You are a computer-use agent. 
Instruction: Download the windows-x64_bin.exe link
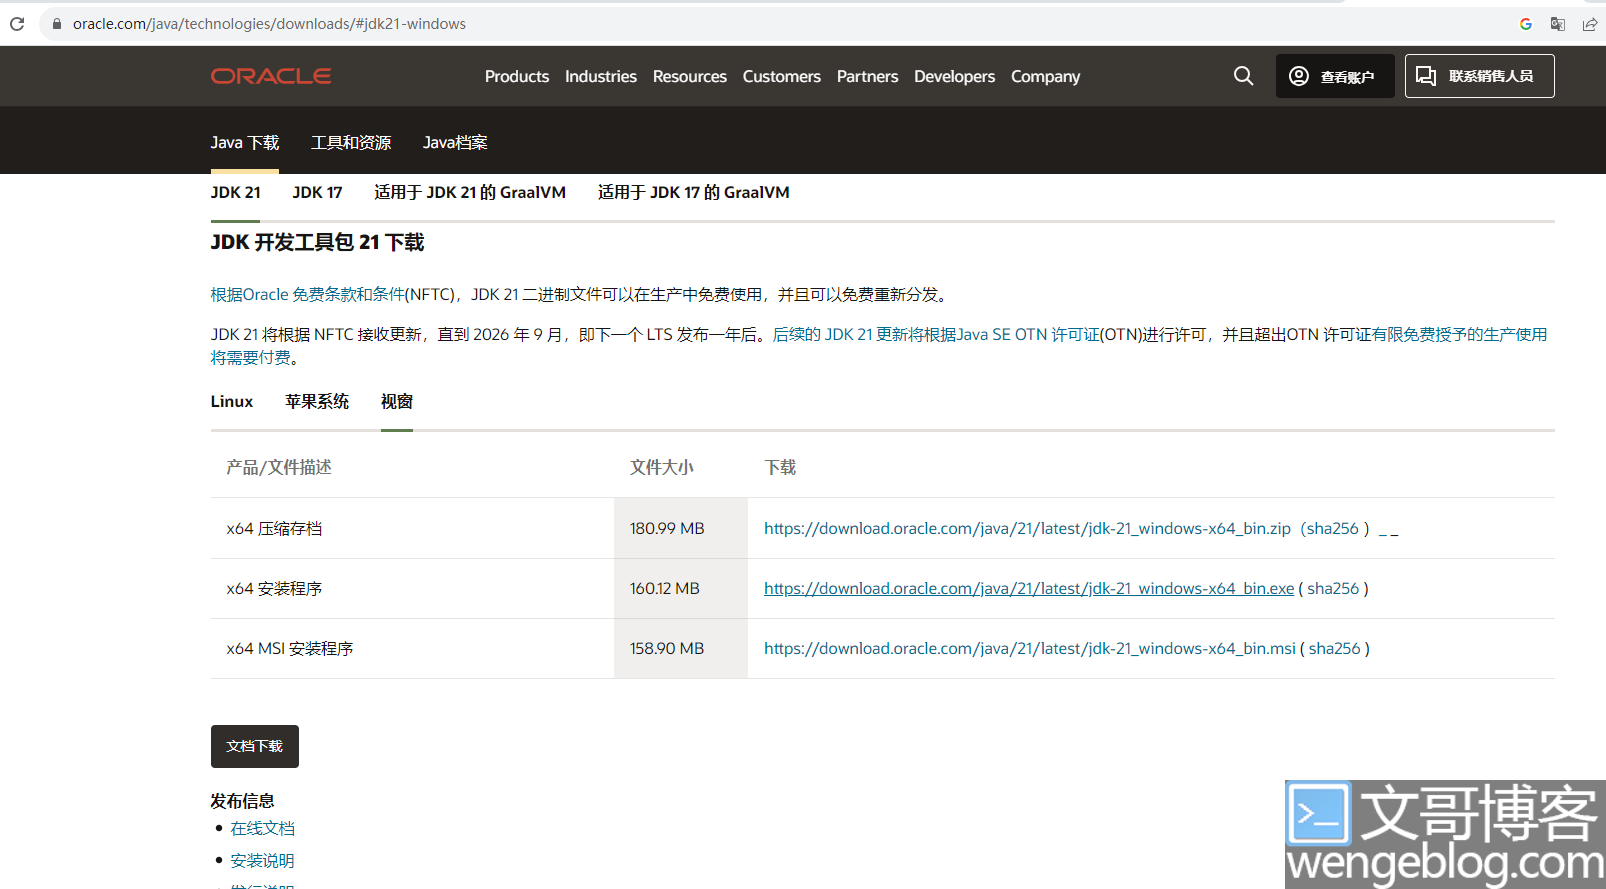[1029, 589]
